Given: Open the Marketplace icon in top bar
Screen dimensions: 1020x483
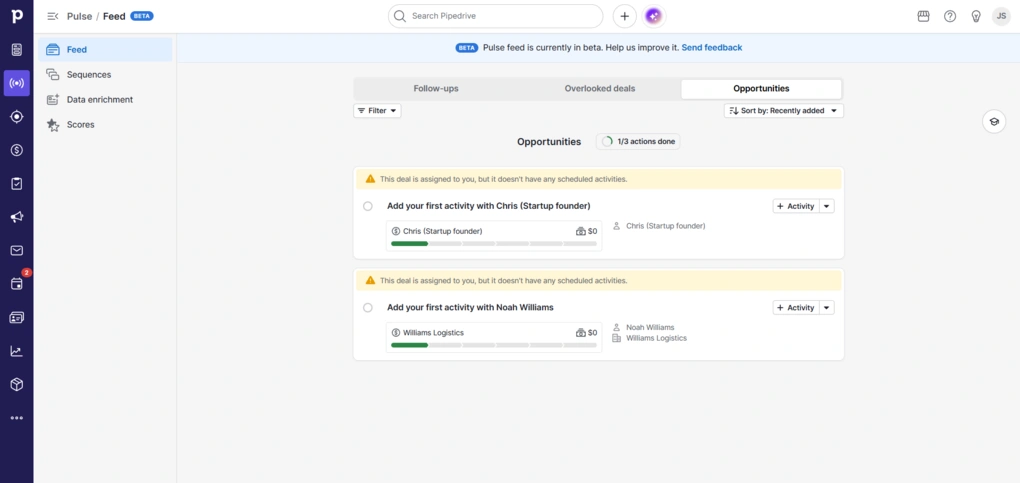Looking at the screenshot, I should pyautogui.click(x=923, y=16).
